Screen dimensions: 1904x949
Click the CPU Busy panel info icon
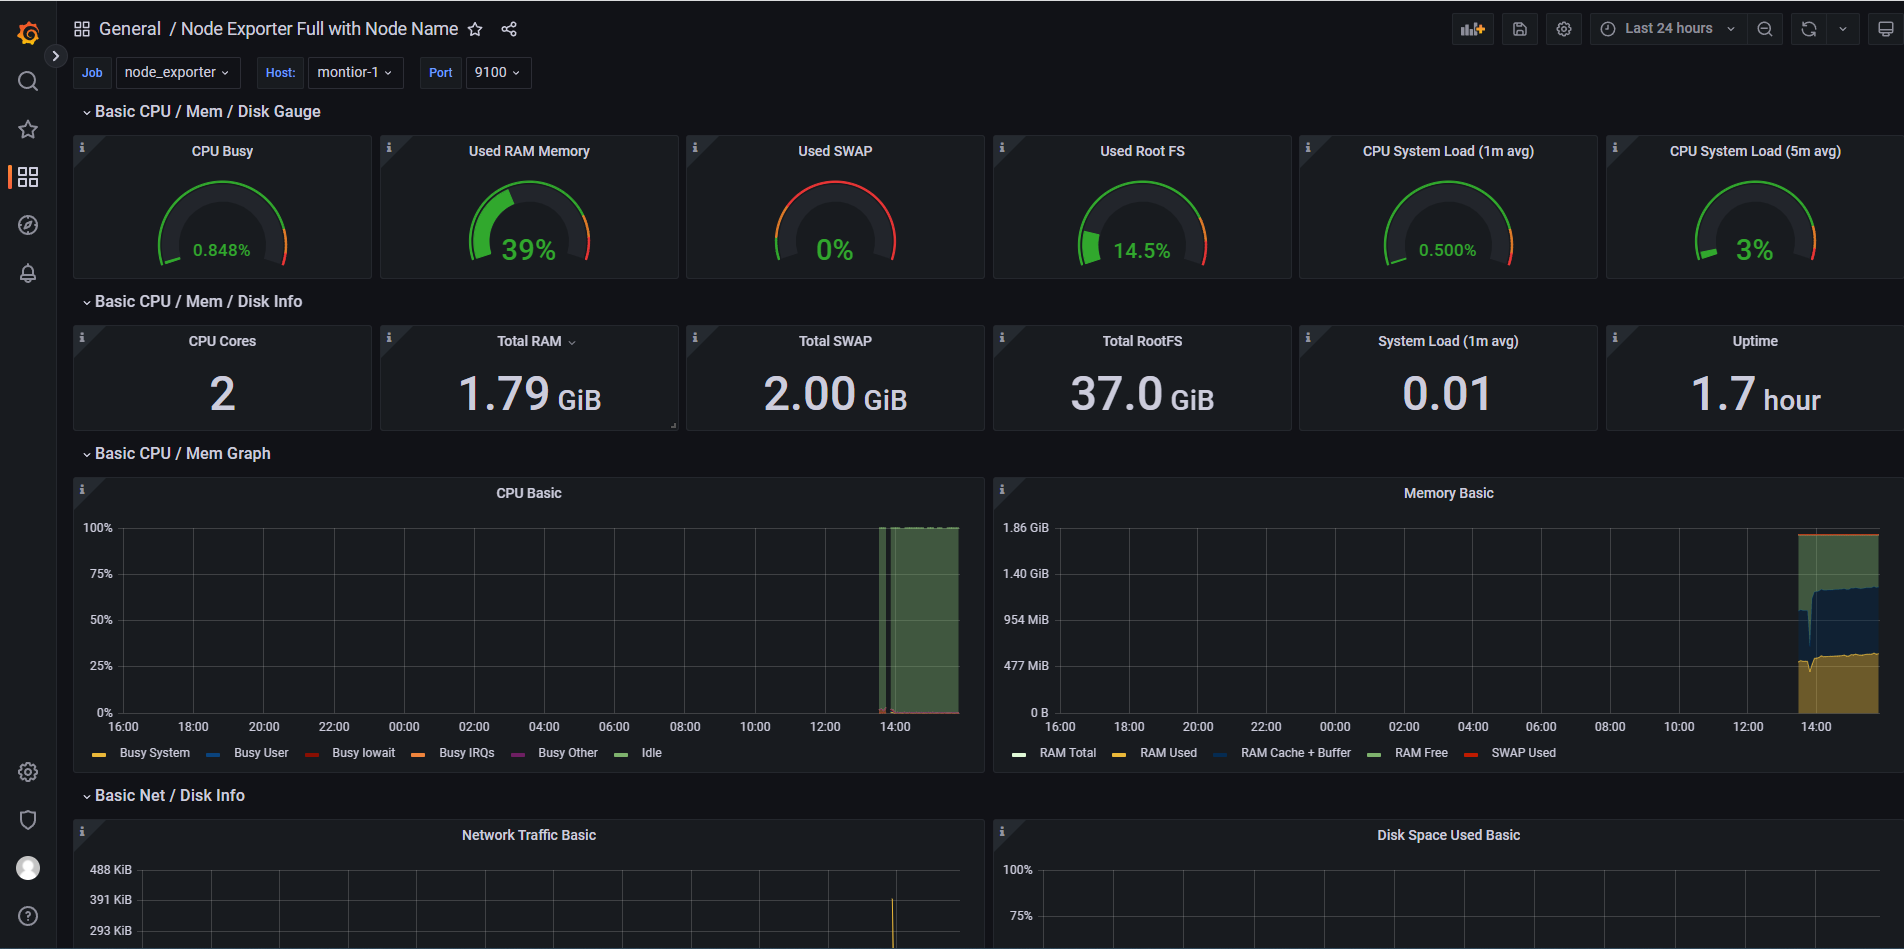click(82, 147)
